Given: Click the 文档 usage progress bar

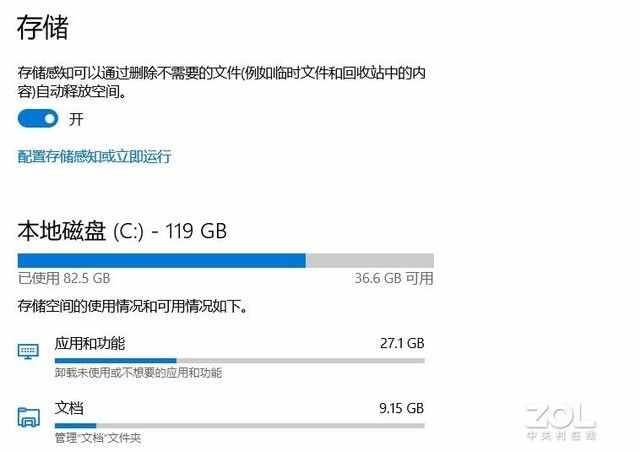Looking at the screenshot, I should 239,425.
